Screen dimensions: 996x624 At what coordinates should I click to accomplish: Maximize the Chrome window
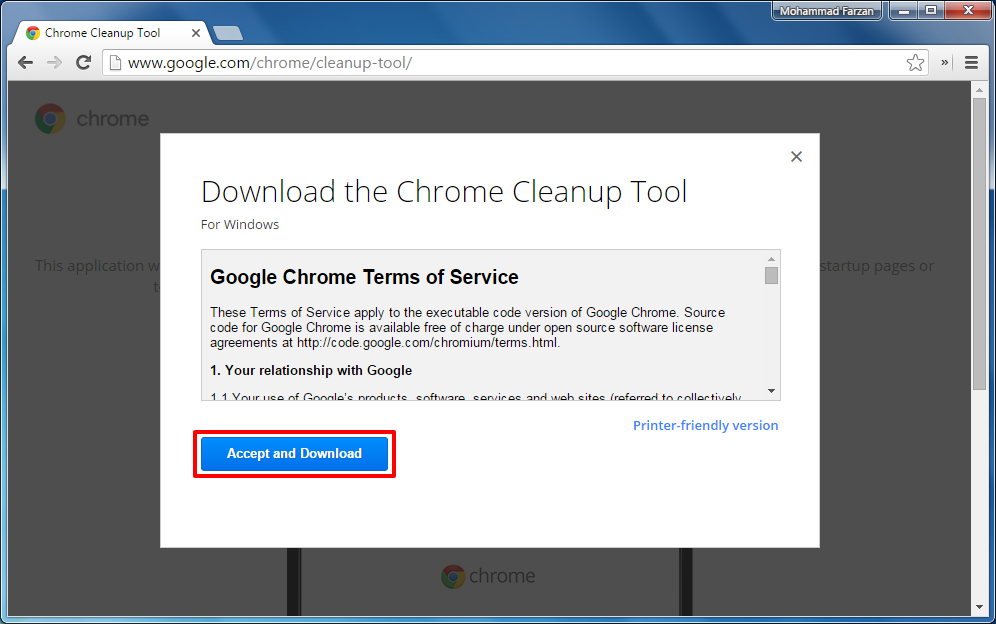click(x=931, y=11)
